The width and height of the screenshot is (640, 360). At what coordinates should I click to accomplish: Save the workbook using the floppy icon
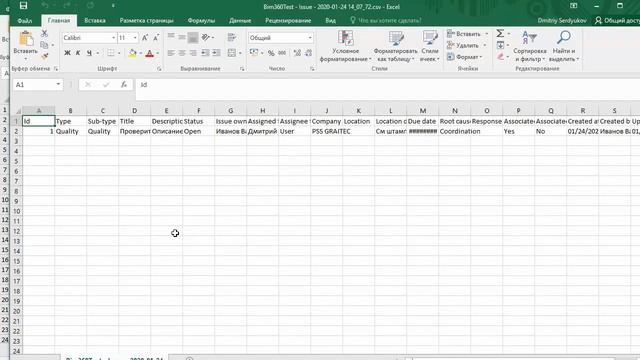[x=23, y=6]
